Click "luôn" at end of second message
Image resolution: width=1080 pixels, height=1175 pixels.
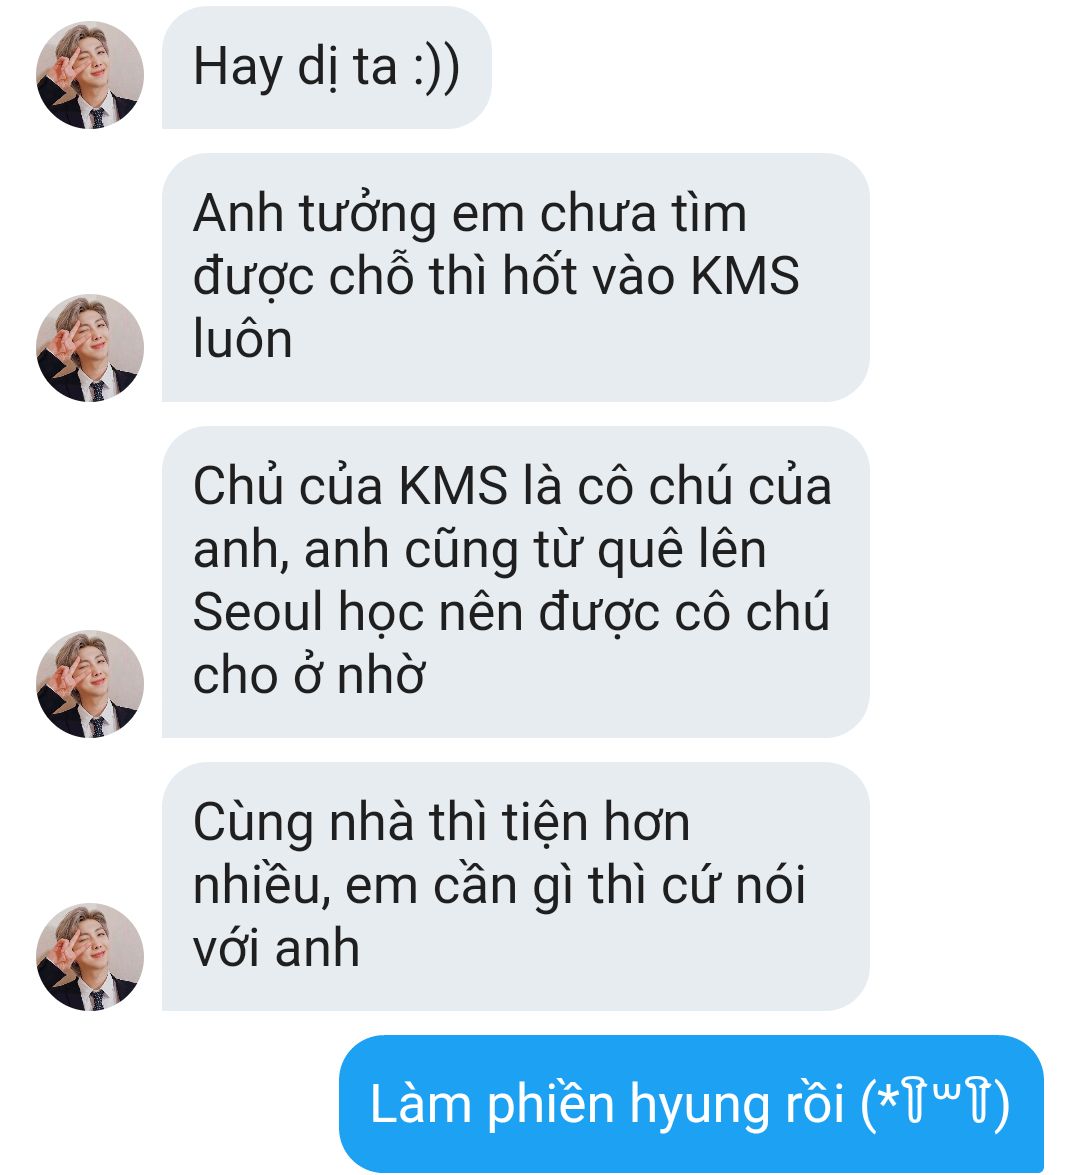coord(242,339)
